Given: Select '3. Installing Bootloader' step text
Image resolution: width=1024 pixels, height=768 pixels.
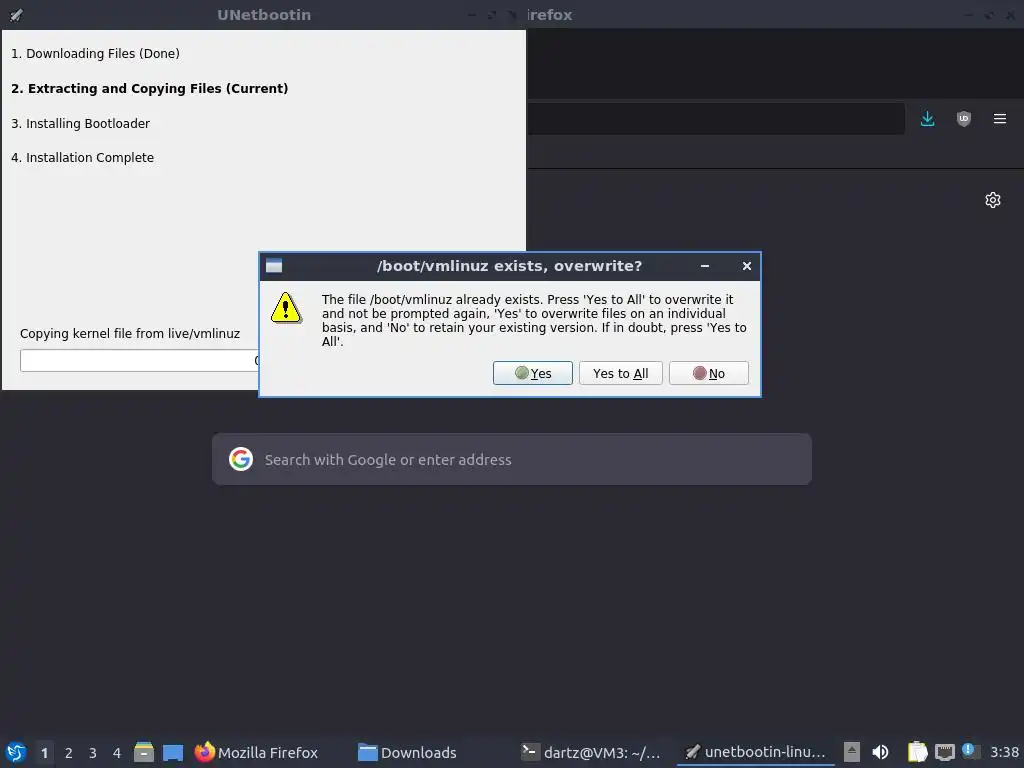Looking at the screenshot, I should click(80, 123).
